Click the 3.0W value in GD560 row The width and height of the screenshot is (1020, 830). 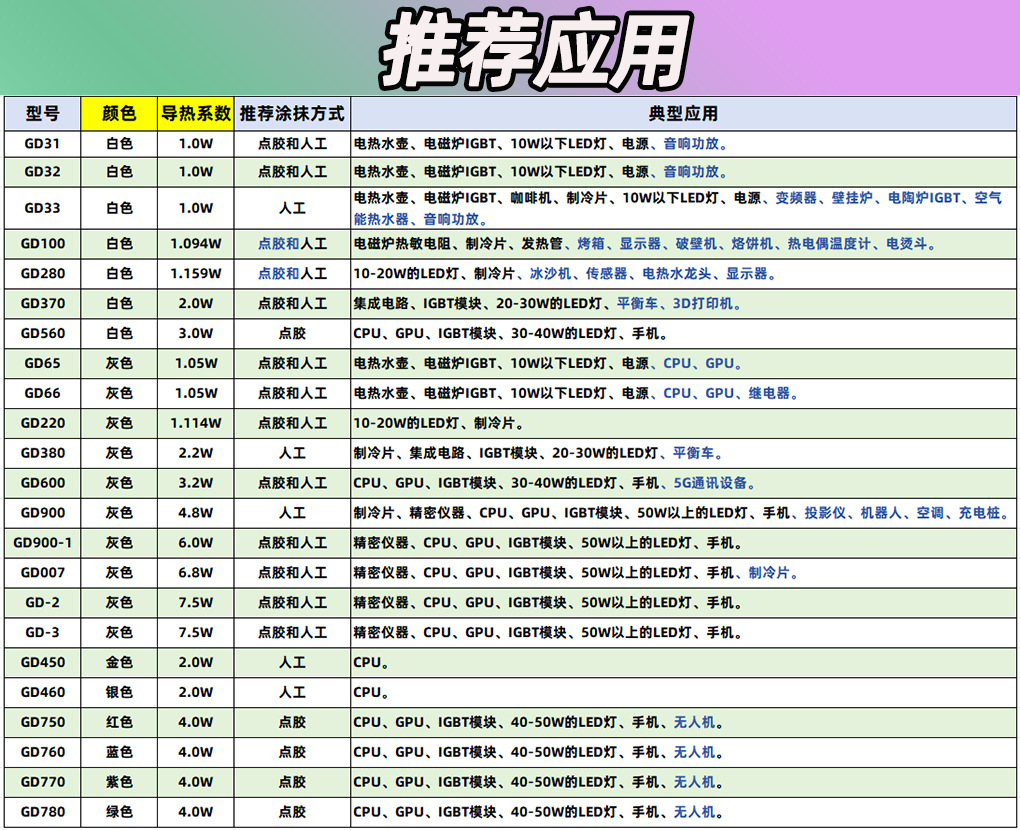point(196,334)
